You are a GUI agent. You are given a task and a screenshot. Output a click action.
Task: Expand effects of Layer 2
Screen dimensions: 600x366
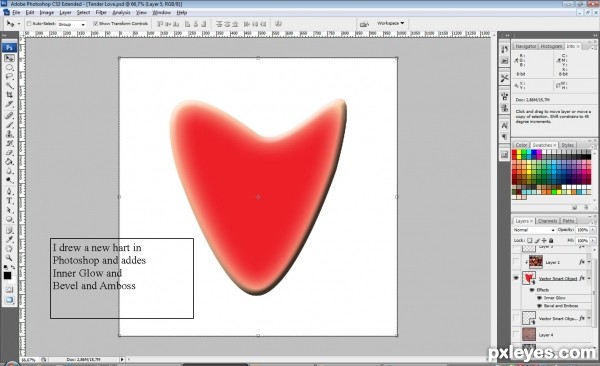click(x=589, y=262)
